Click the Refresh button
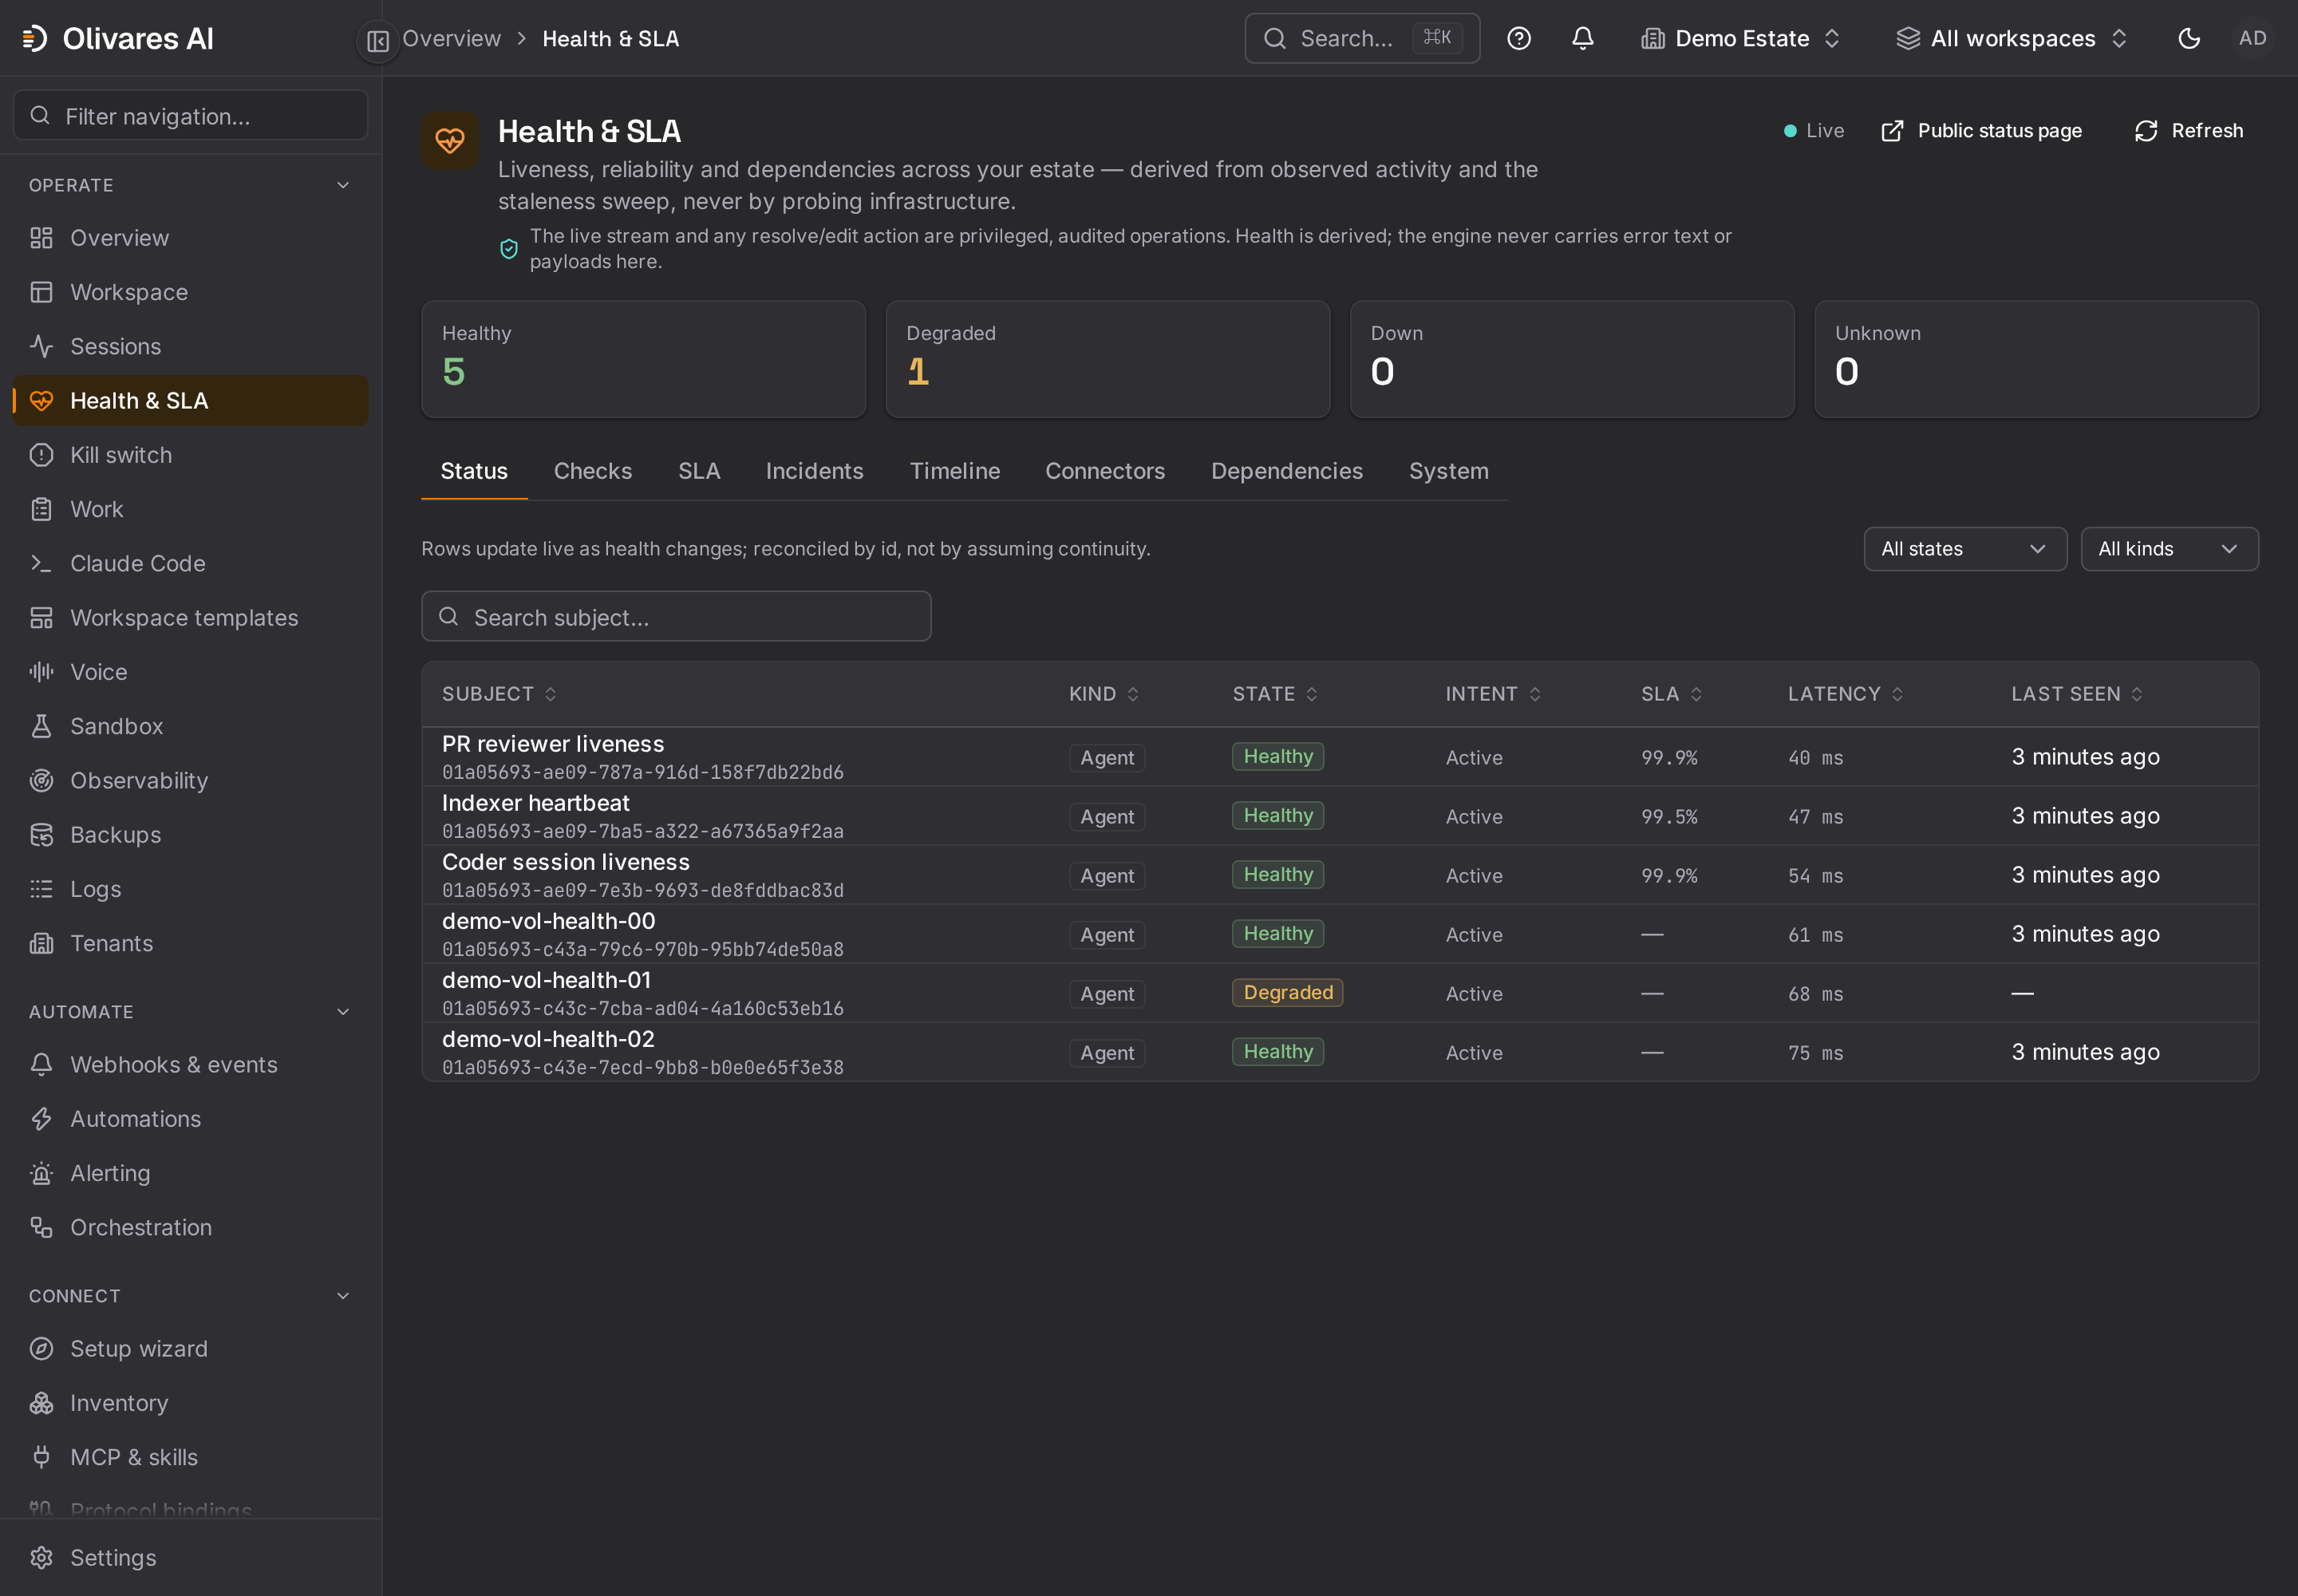The height and width of the screenshot is (1596, 2298). [x=2188, y=131]
